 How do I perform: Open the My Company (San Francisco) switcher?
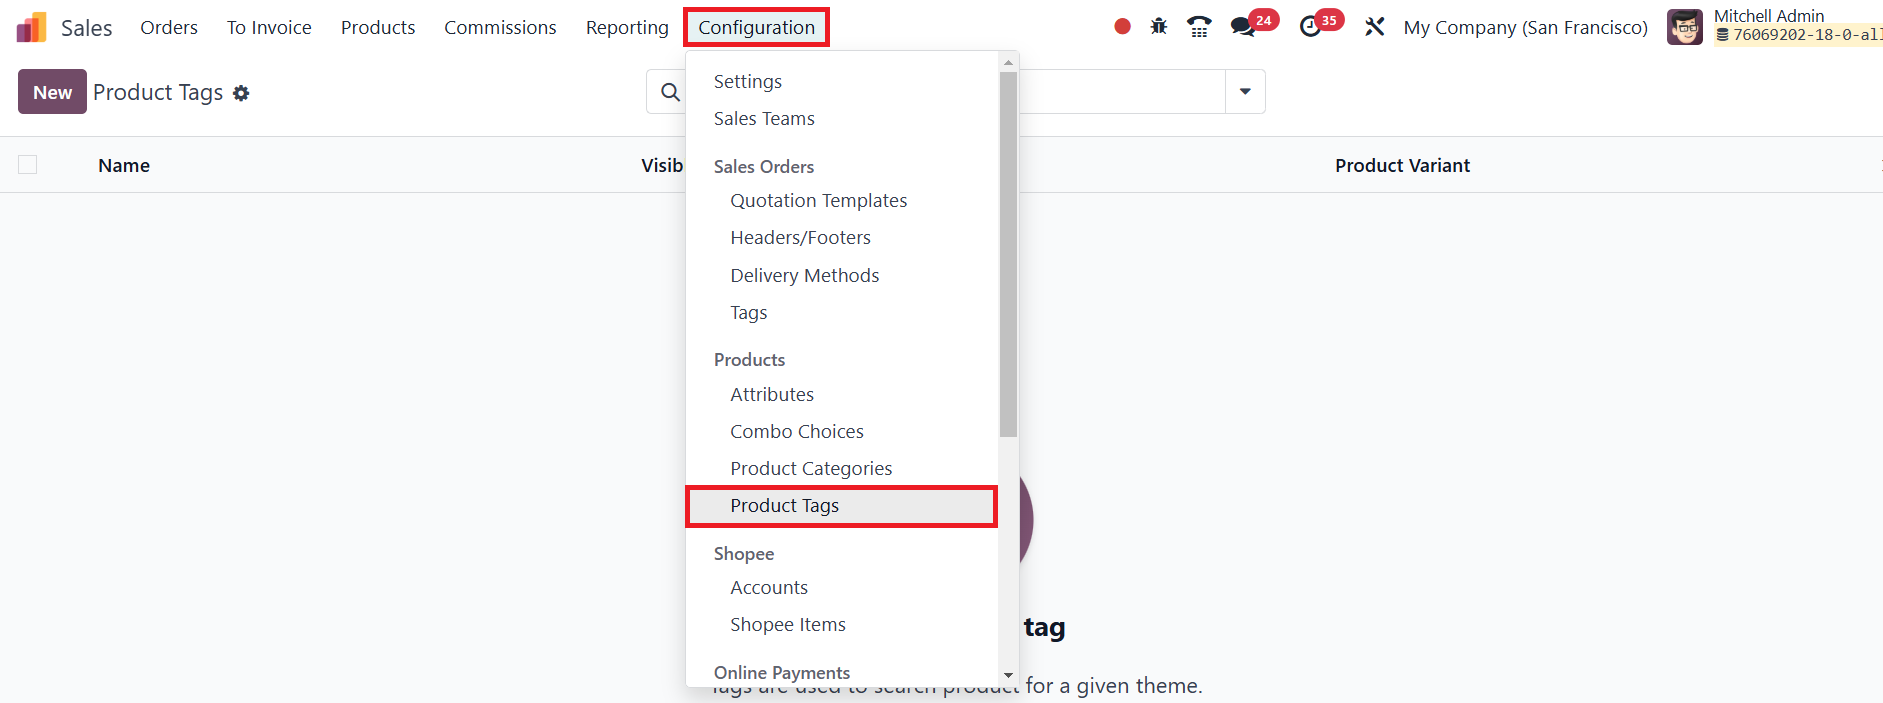[x=1525, y=27]
